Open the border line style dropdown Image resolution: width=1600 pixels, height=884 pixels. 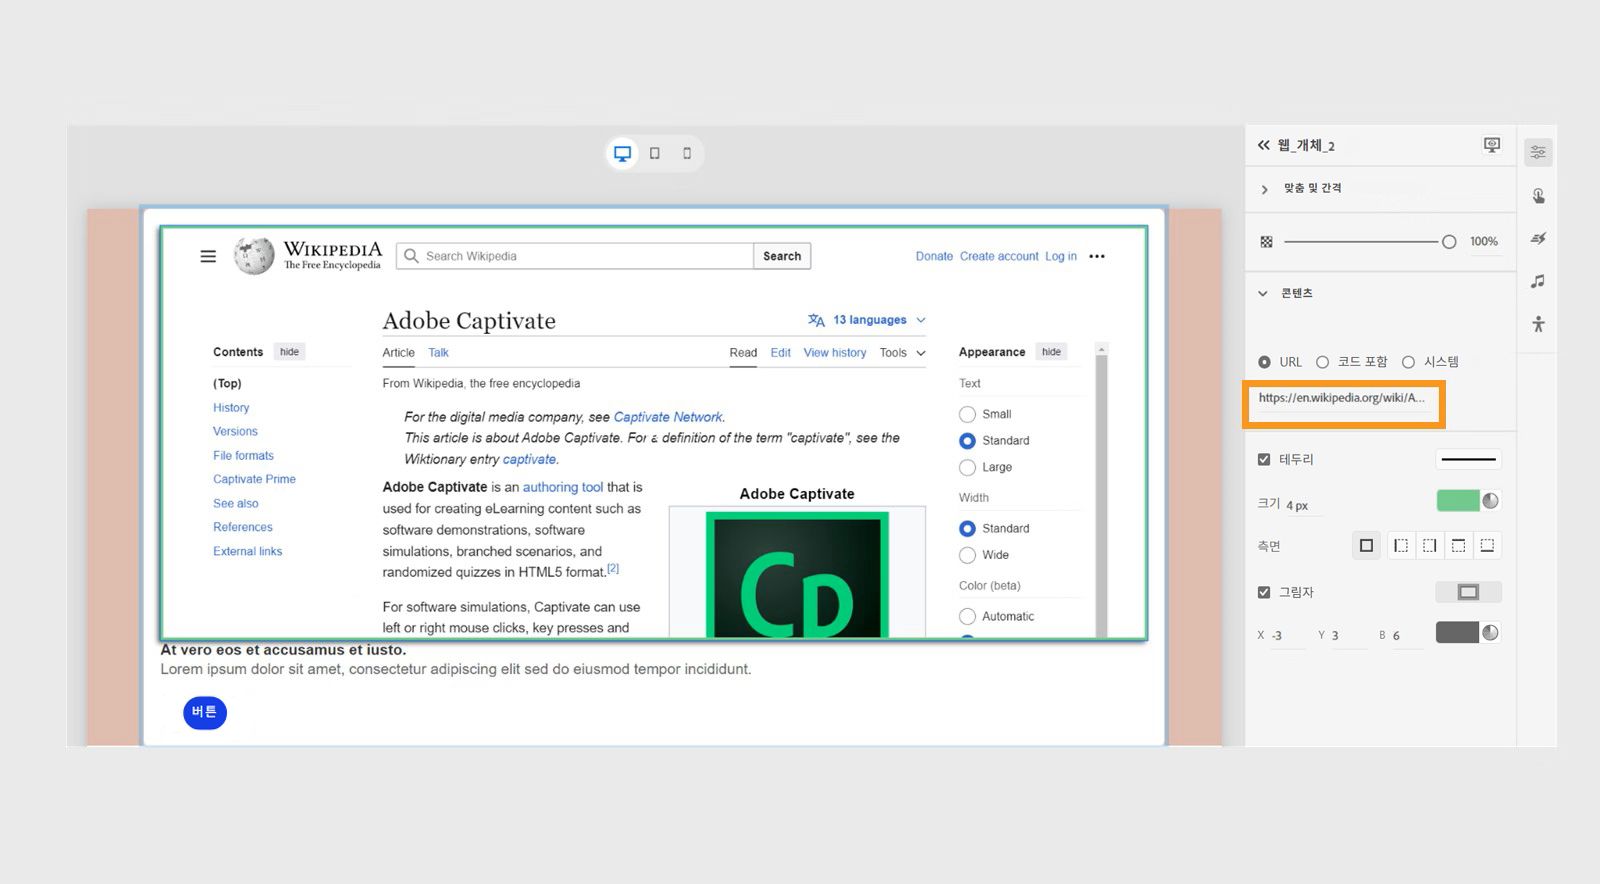tap(1468, 459)
